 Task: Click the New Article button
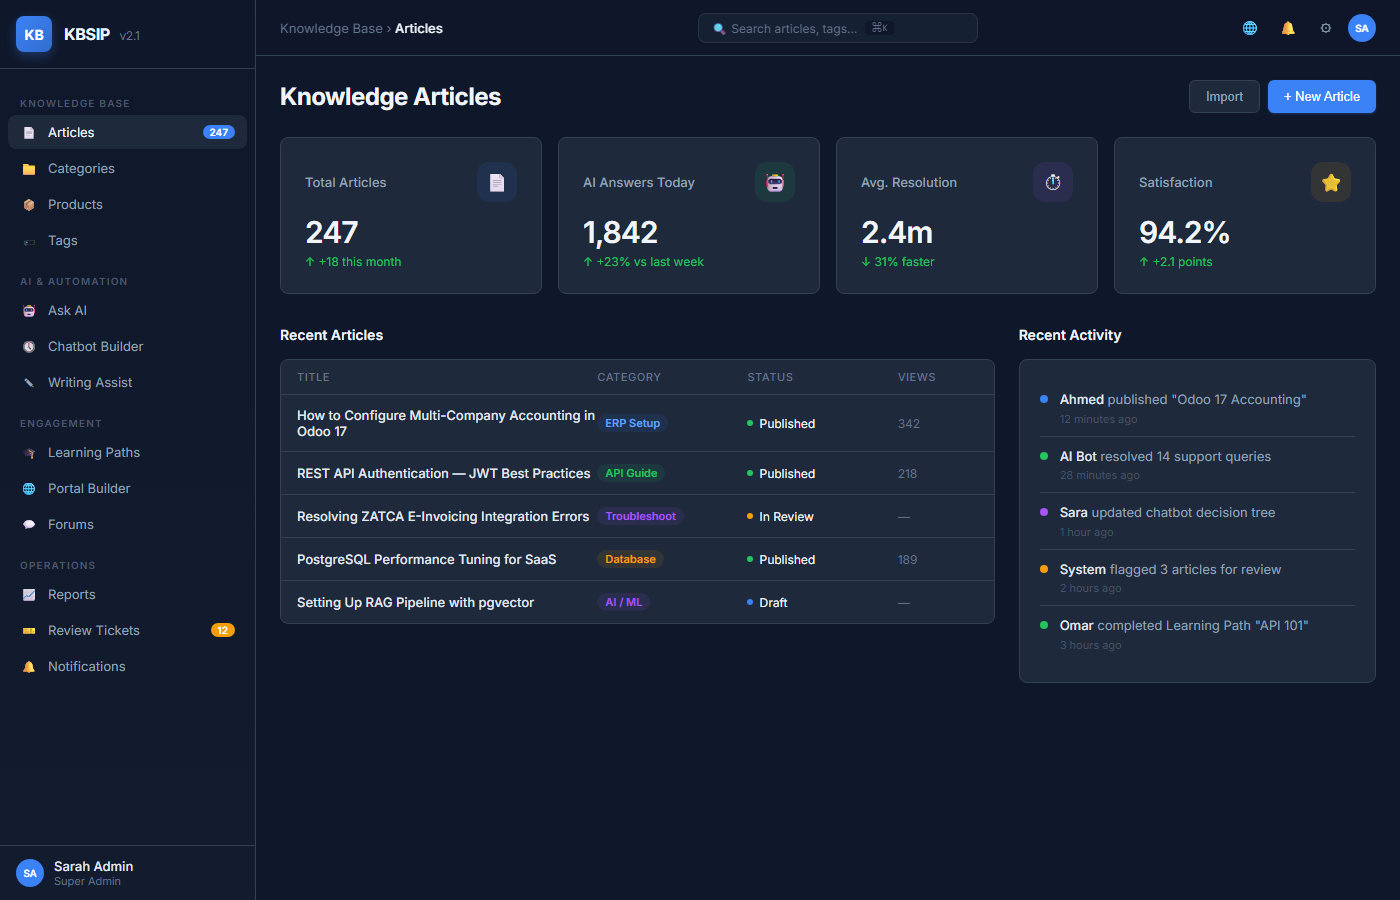[x=1321, y=96]
